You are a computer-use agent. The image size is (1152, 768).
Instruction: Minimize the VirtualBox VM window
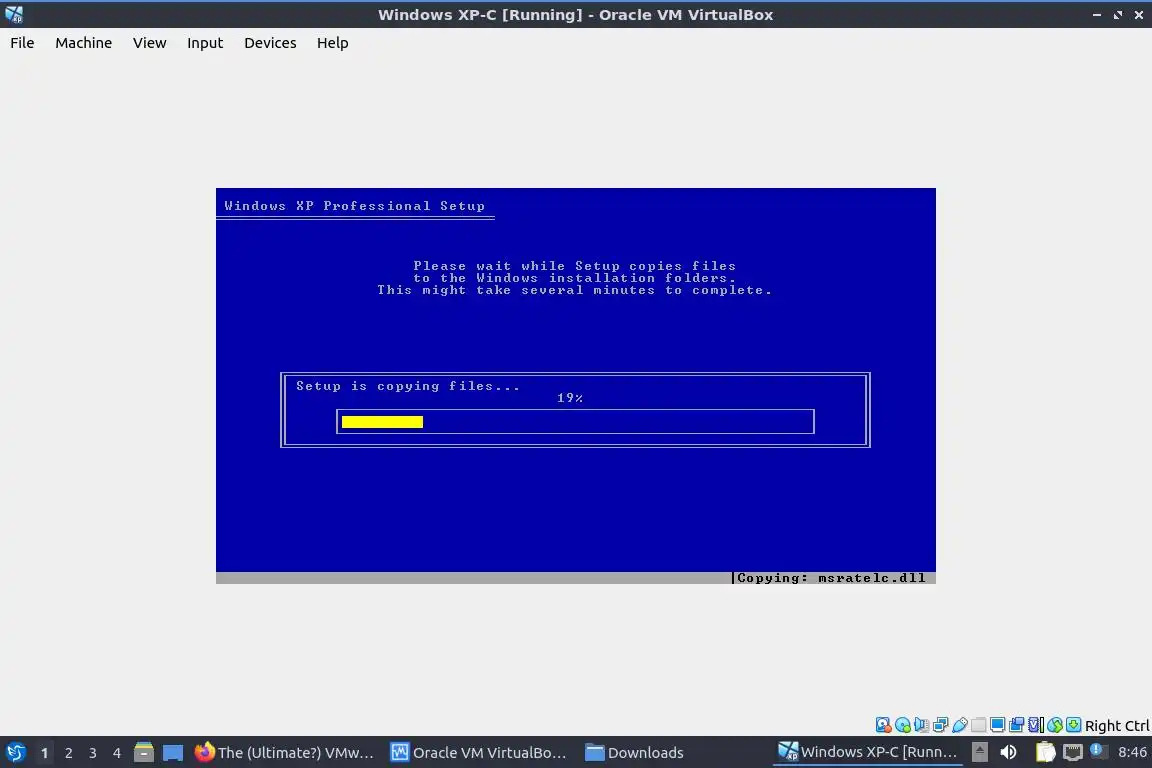tap(1097, 15)
